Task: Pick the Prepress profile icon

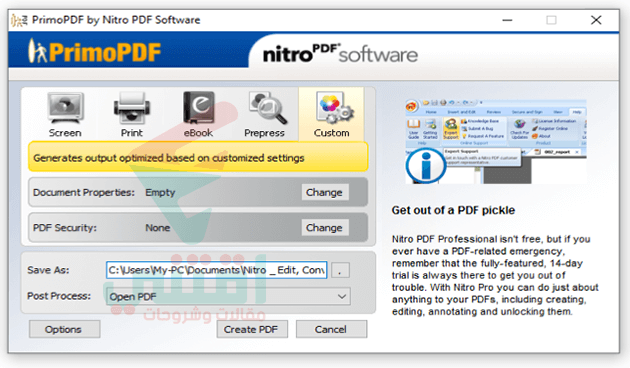Action: click(x=267, y=108)
